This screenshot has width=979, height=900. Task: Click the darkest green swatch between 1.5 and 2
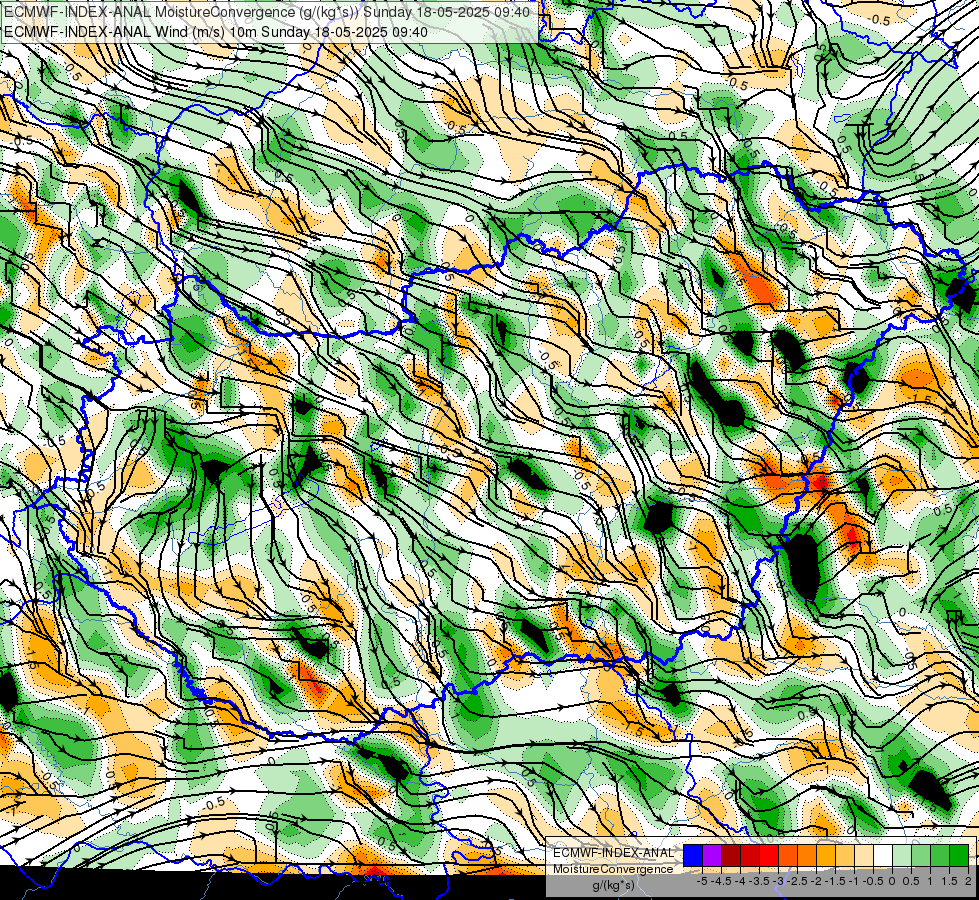[x=959, y=855]
